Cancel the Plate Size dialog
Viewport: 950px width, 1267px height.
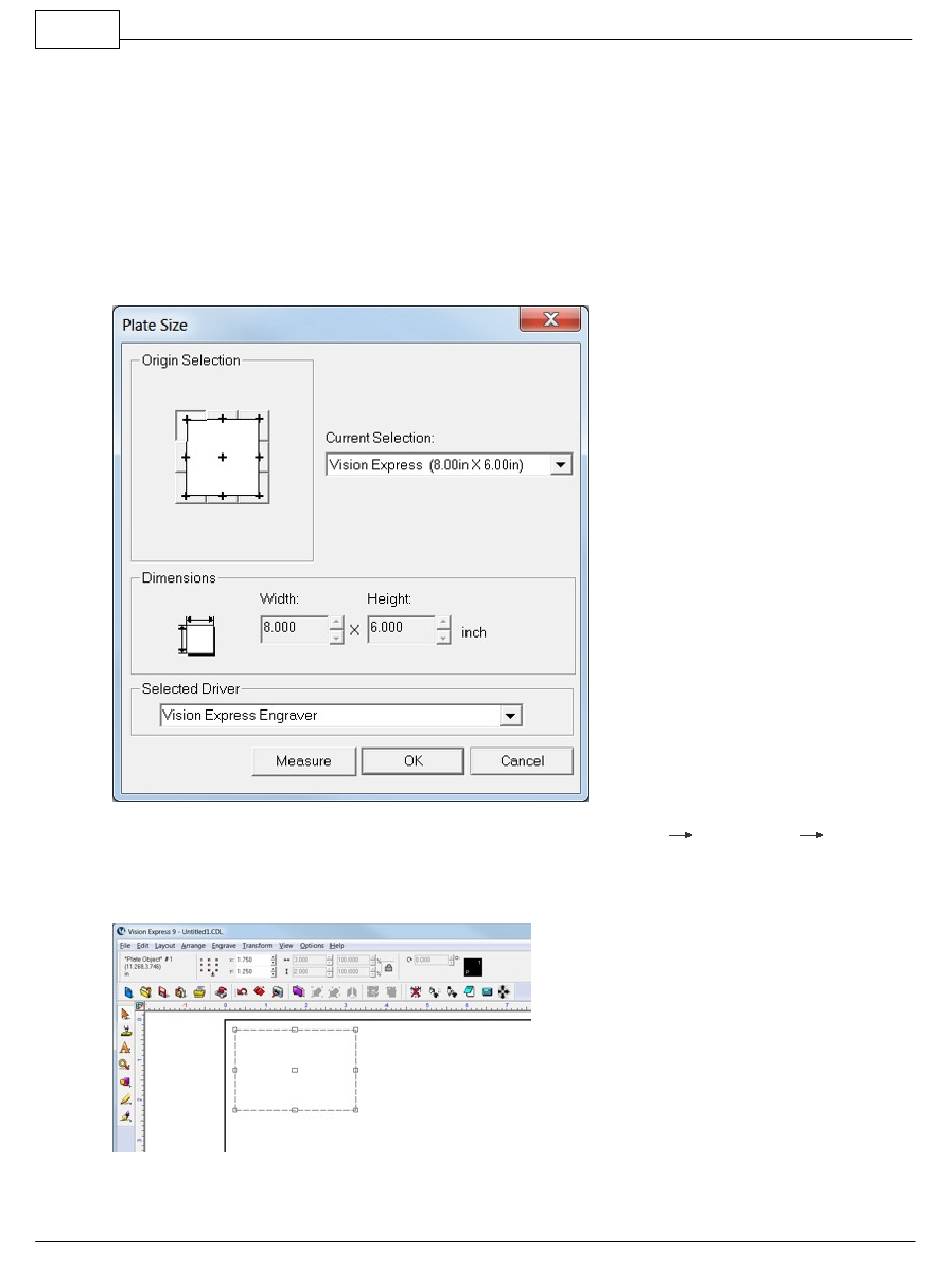[522, 761]
